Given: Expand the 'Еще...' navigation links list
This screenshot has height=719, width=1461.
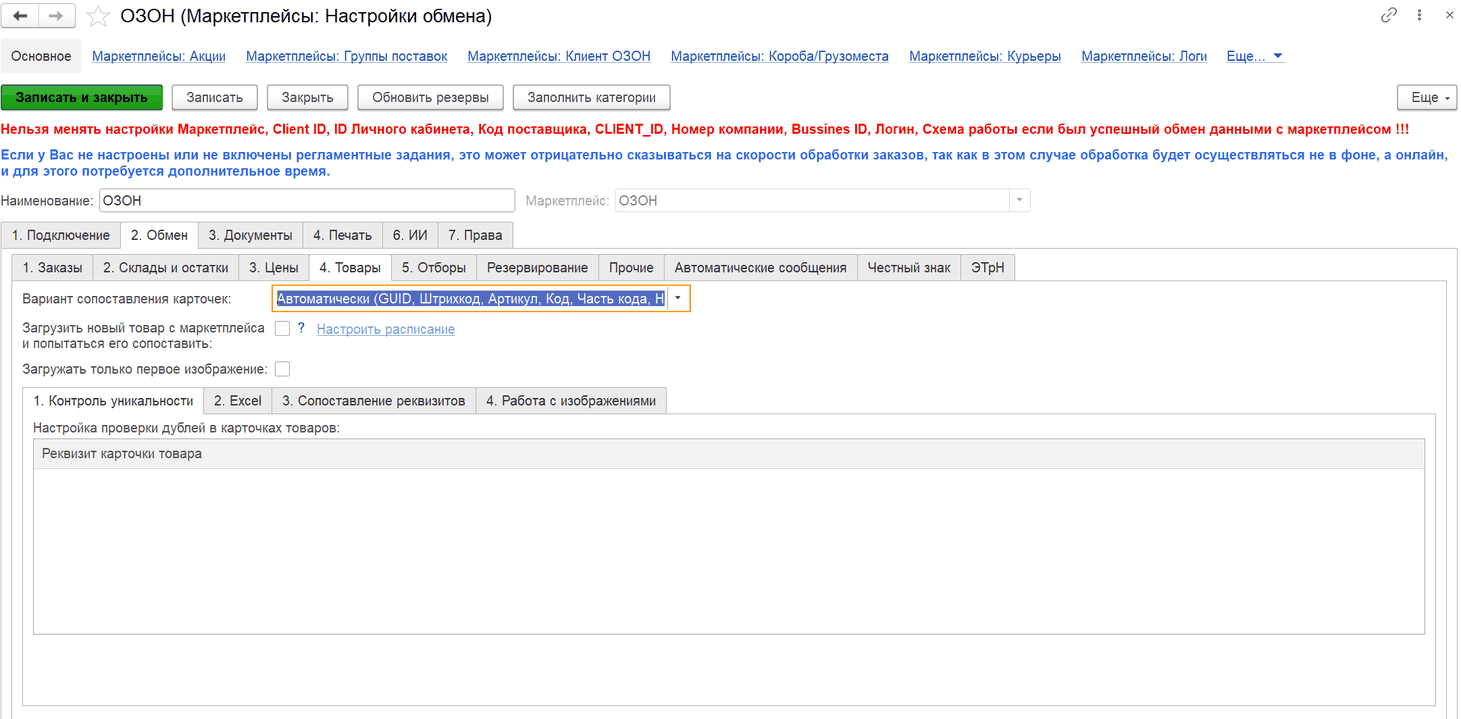Looking at the screenshot, I should (x=1255, y=56).
